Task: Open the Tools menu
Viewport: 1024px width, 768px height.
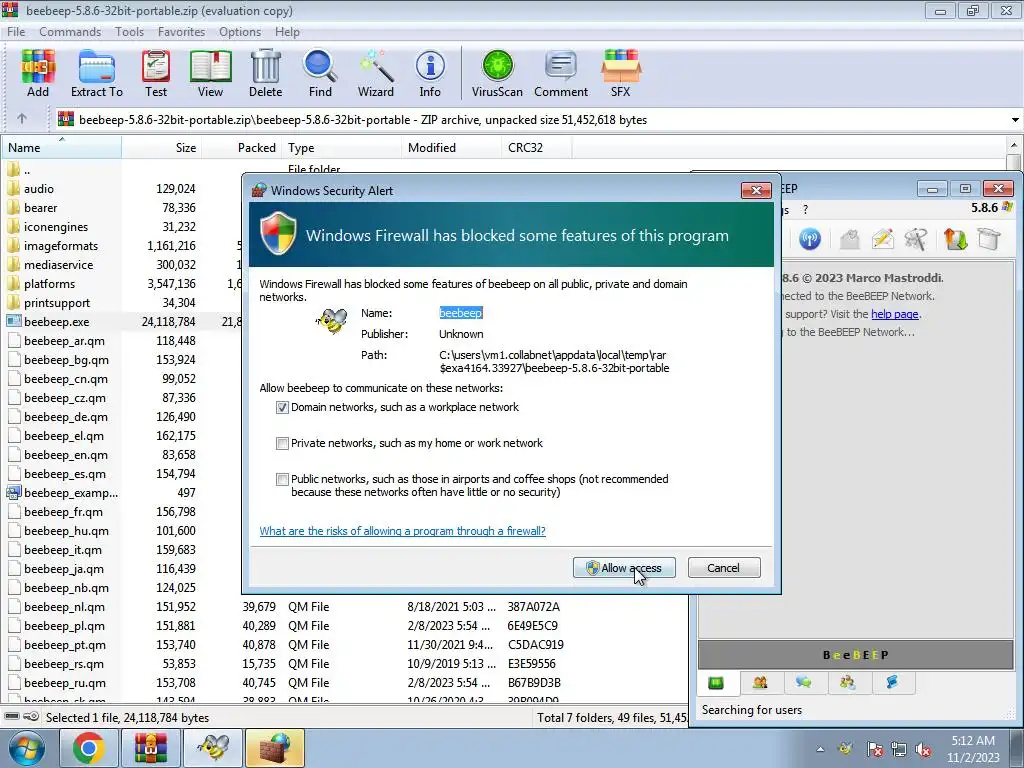Action: tap(129, 31)
